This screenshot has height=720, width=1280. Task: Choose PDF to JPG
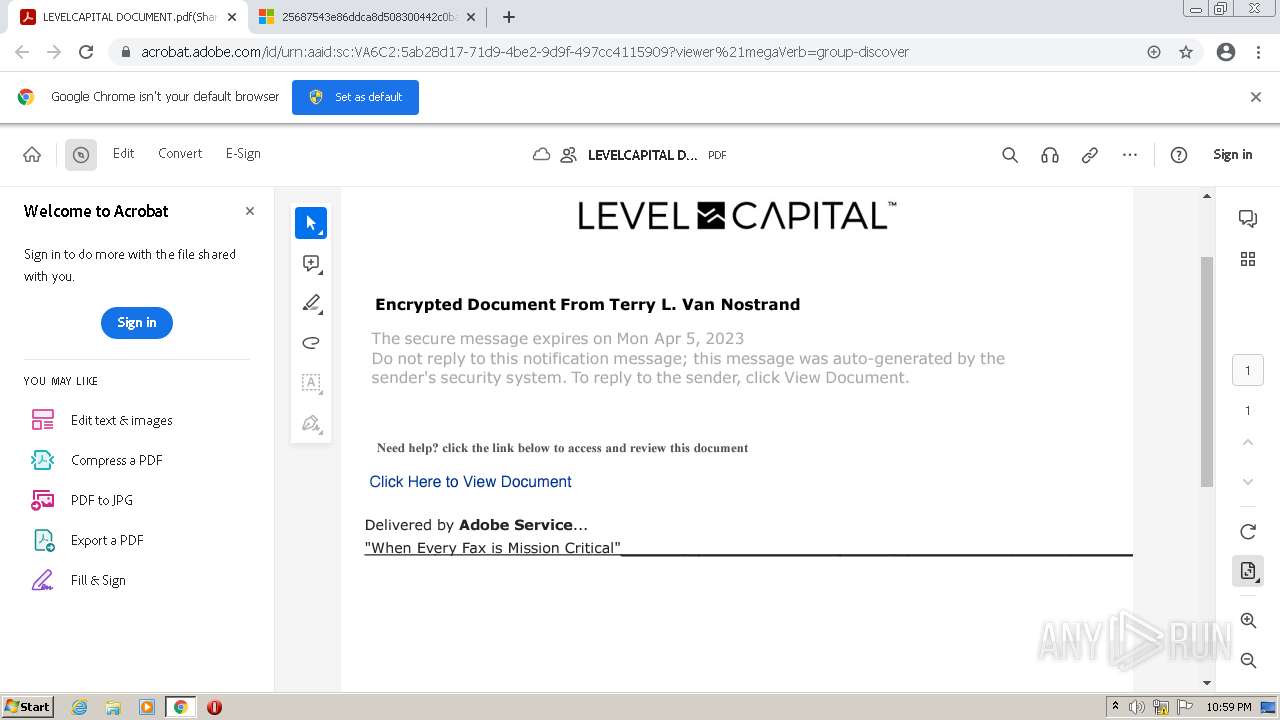tap(82, 500)
